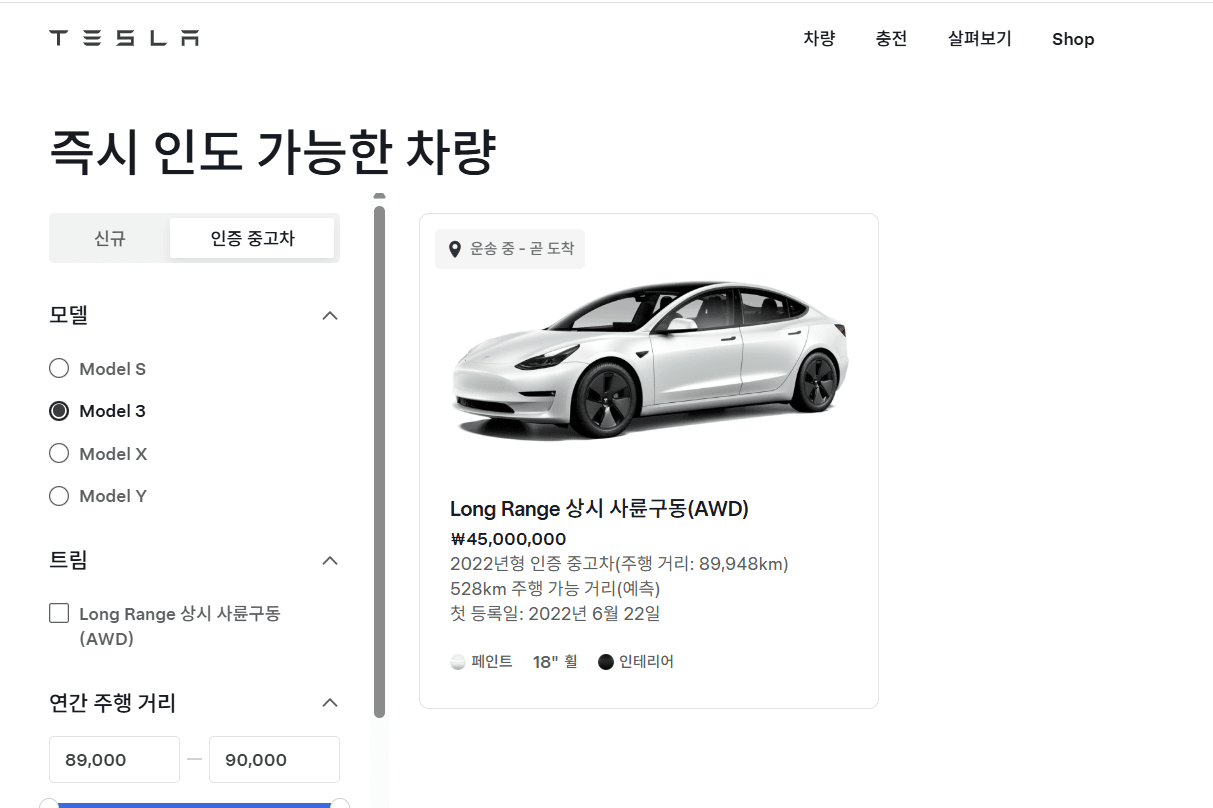
Task: Check the Long Range 상시 사륜구동 (AWD) checkbox
Action: click(x=59, y=613)
